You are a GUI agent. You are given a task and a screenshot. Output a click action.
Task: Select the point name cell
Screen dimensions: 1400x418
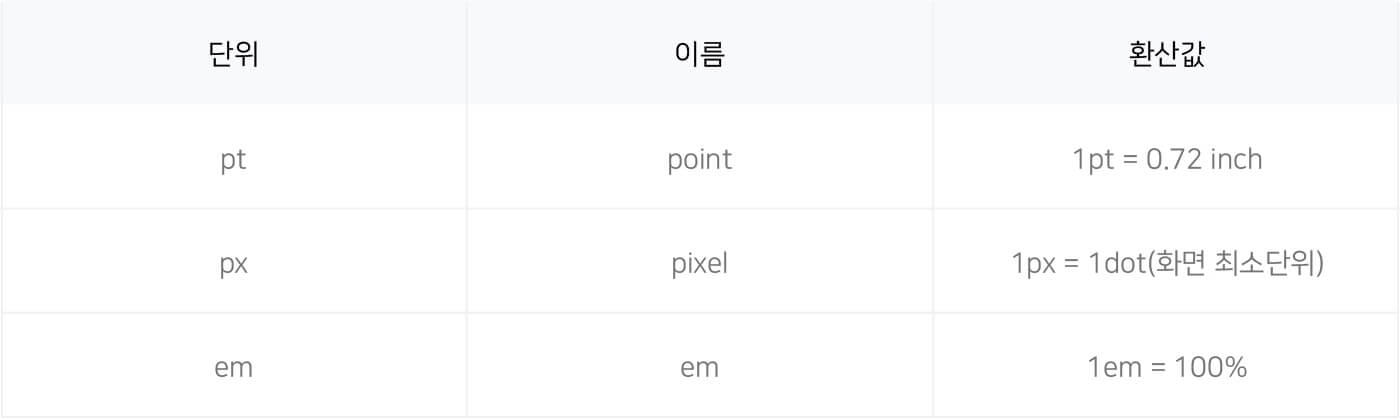point(699,158)
